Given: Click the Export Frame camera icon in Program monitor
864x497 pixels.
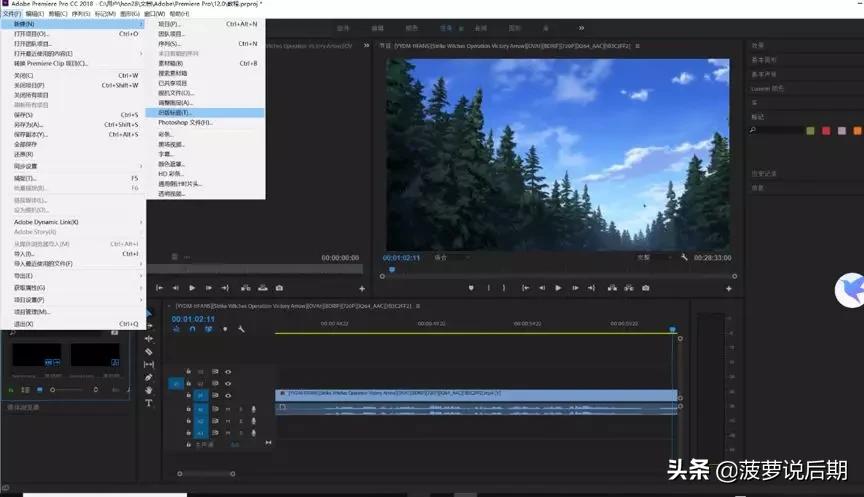Looking at the screenshot, I should point(645,288).
